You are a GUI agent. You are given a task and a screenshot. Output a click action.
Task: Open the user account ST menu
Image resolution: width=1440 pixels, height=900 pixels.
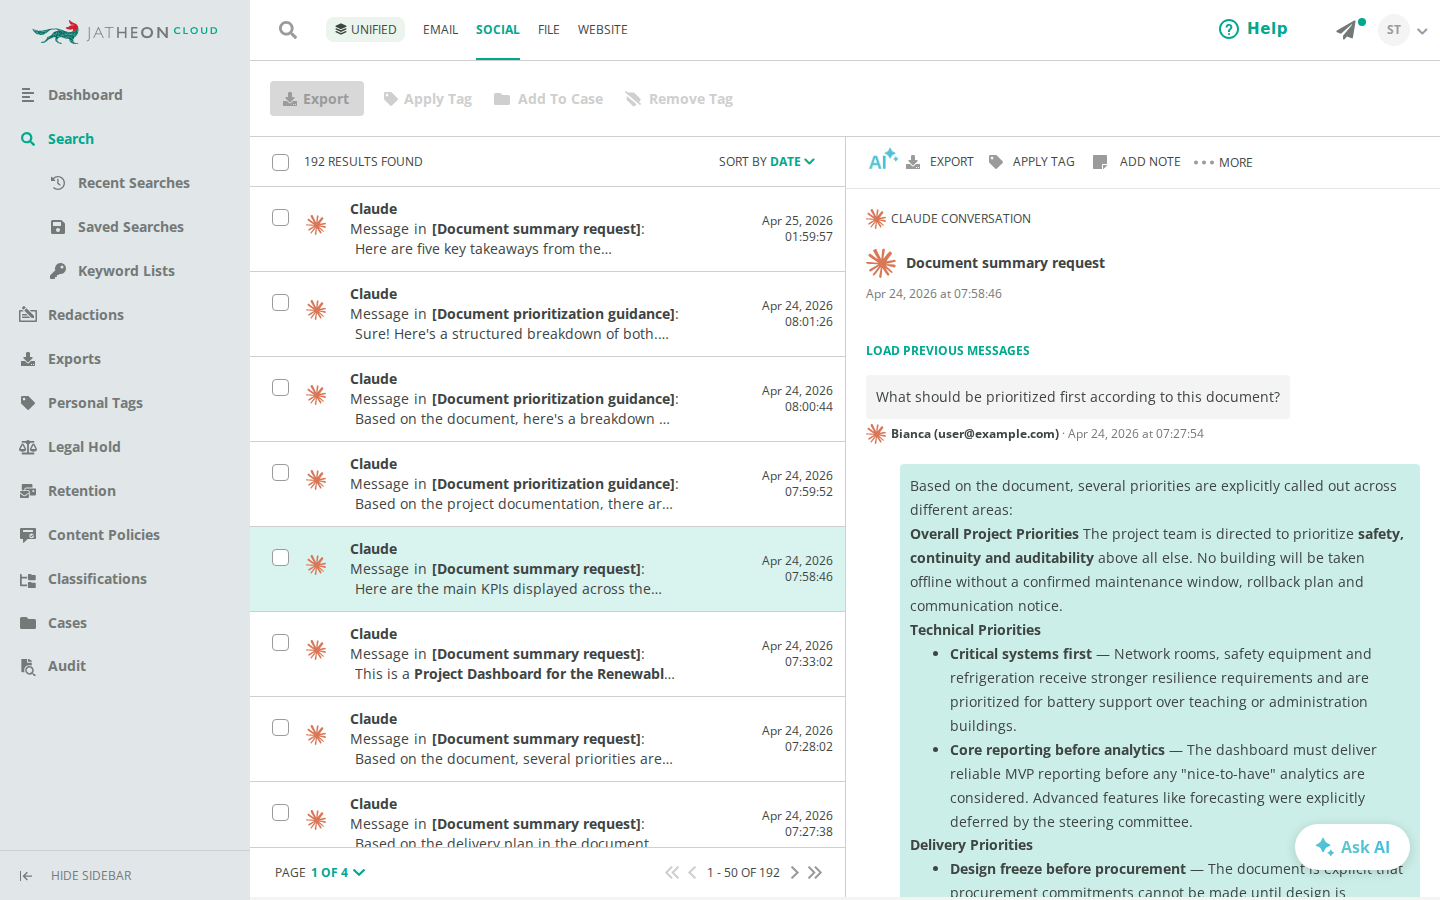1402,30
